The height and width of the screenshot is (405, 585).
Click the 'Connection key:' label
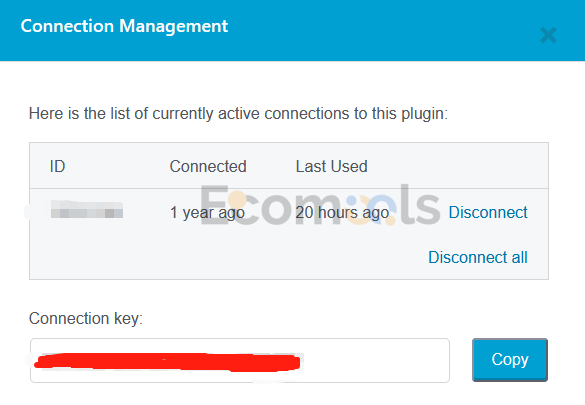click(86, 318)
